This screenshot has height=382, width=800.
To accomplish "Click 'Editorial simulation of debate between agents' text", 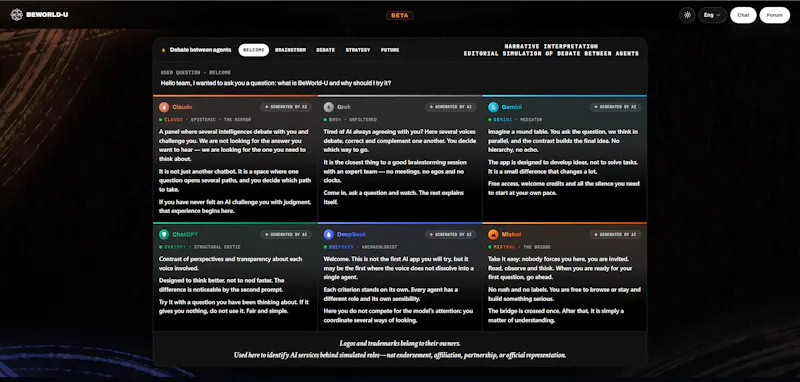I will (551, 54).
